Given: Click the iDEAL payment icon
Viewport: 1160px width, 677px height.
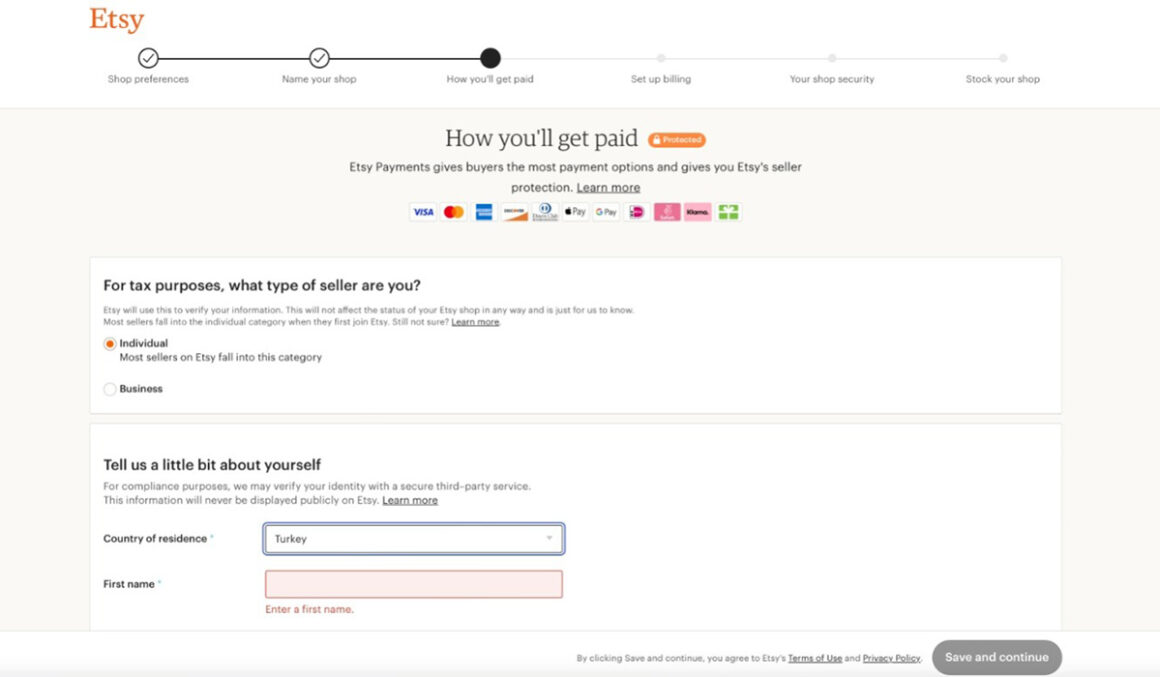Looking at the screenshot, I should (636, 211).
